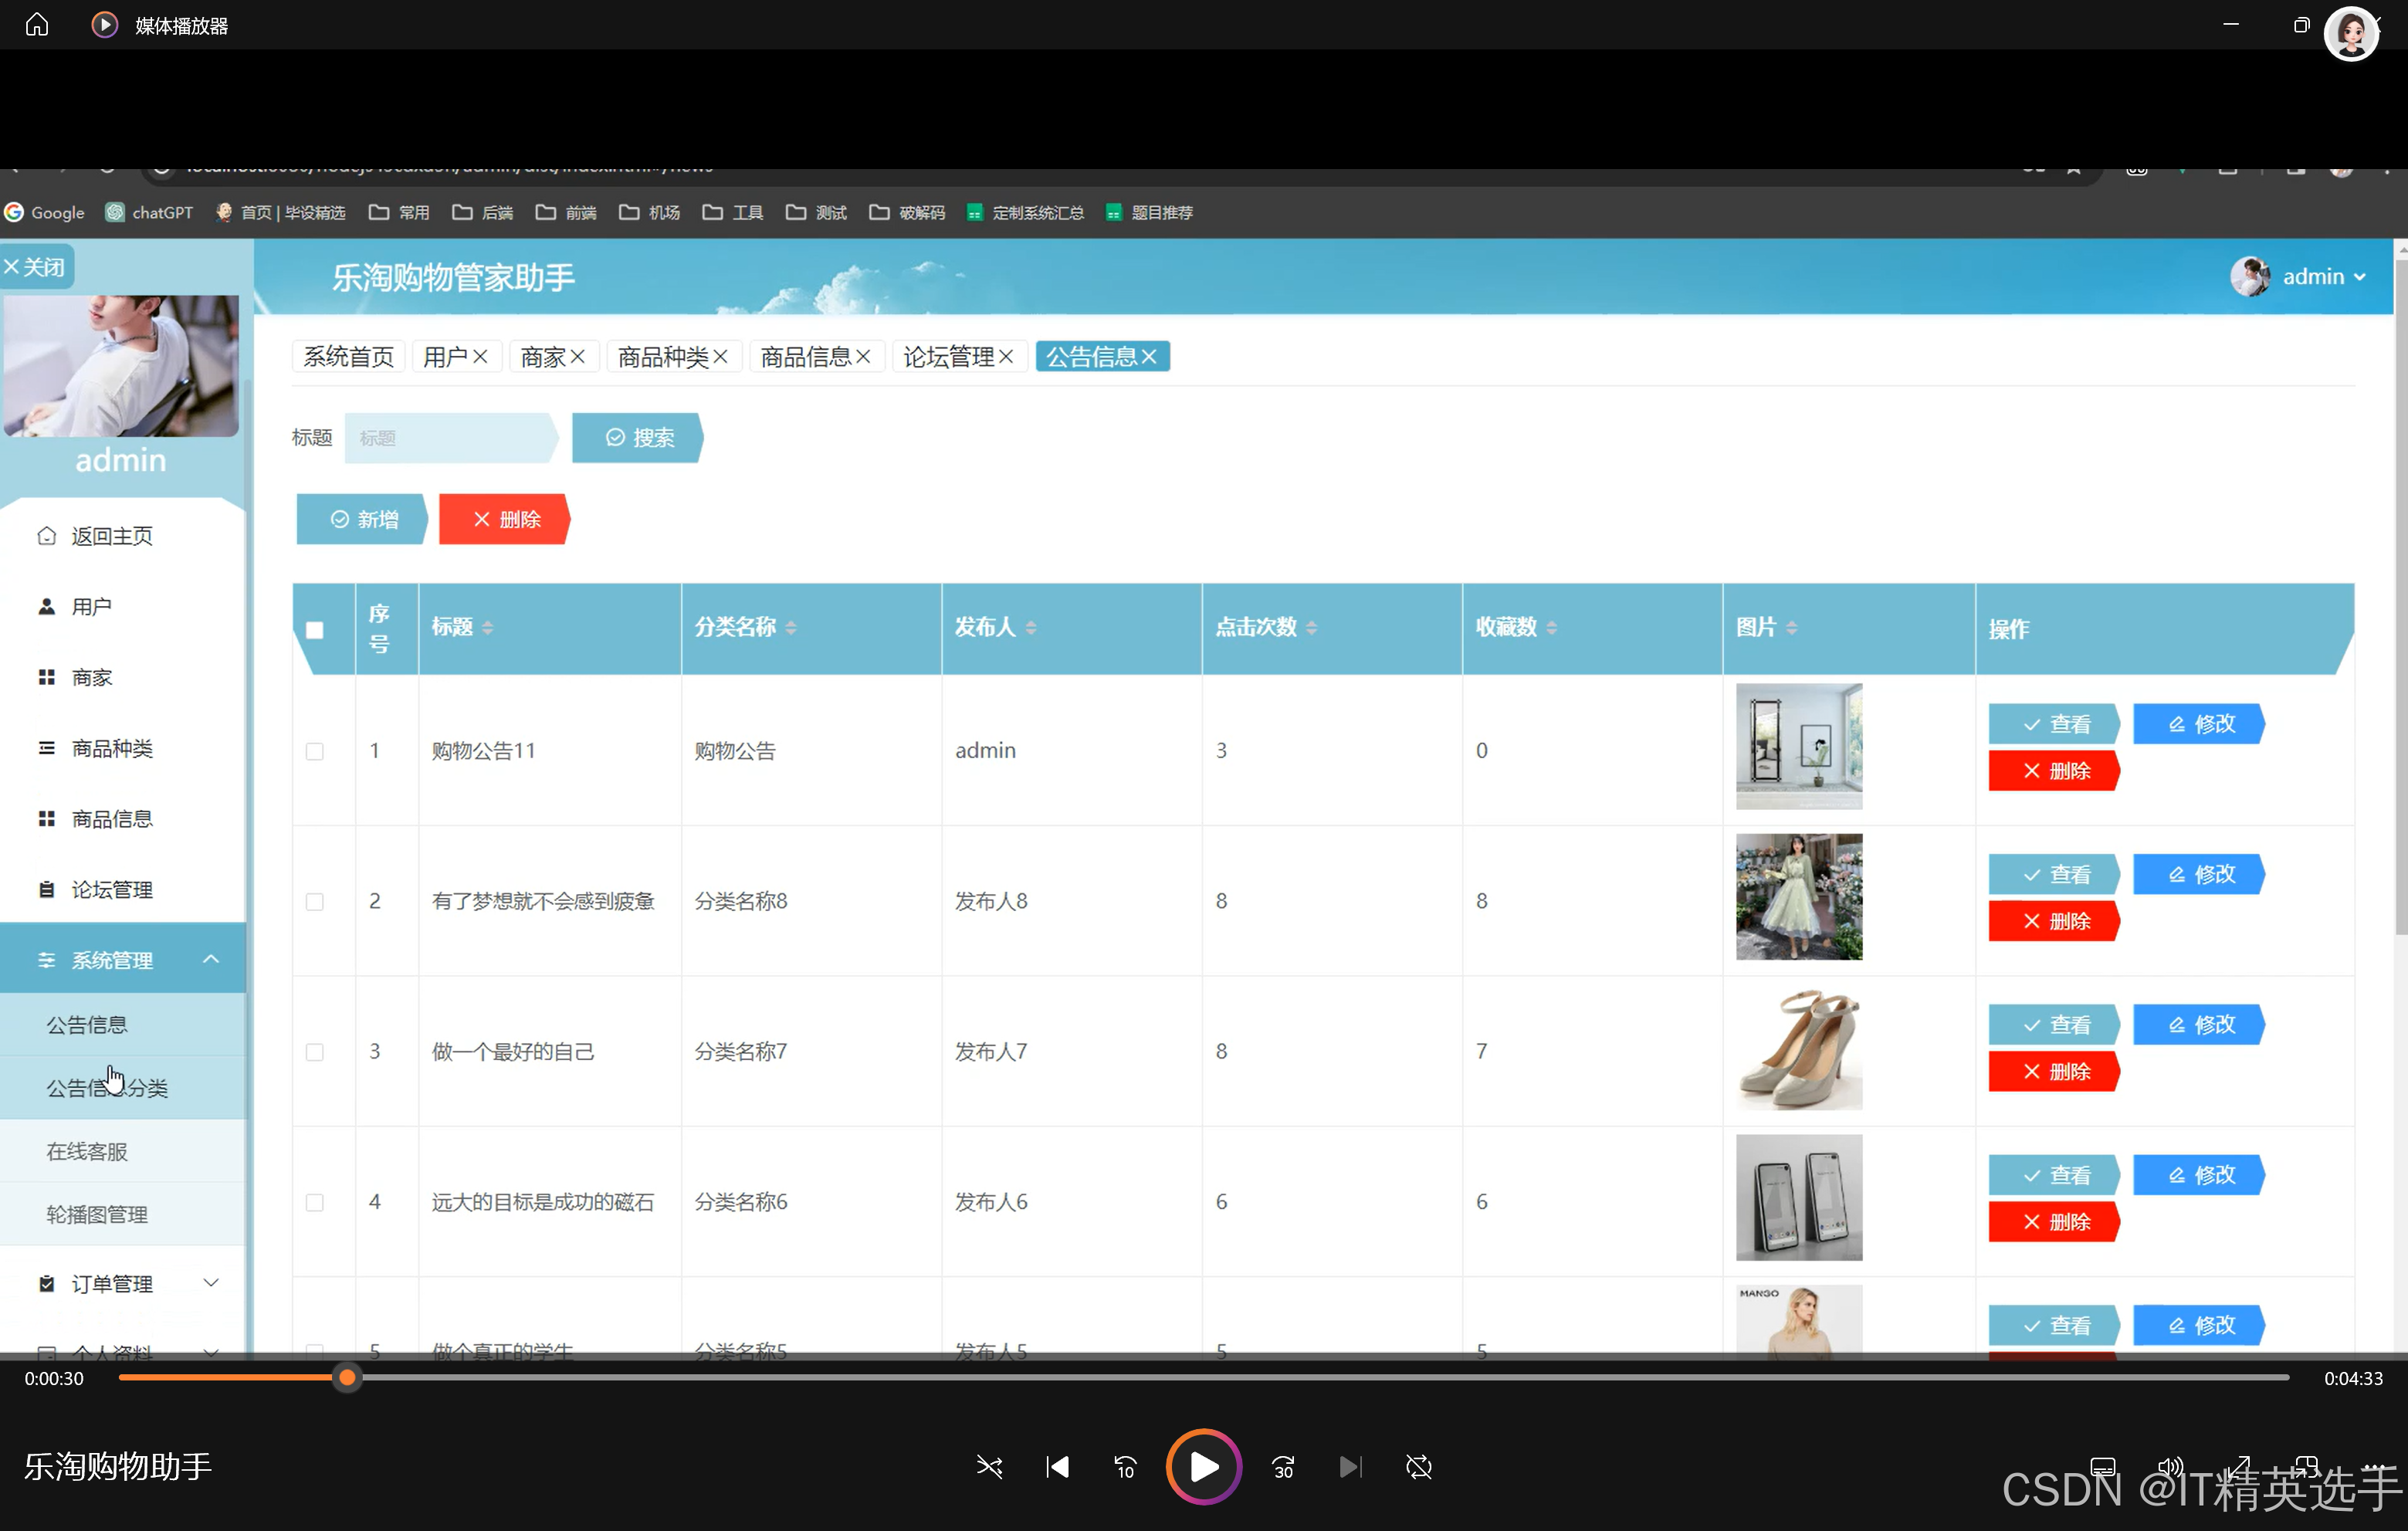
Task: Click 修改 button for 购物公告11 row
Action: (2199, 724)
